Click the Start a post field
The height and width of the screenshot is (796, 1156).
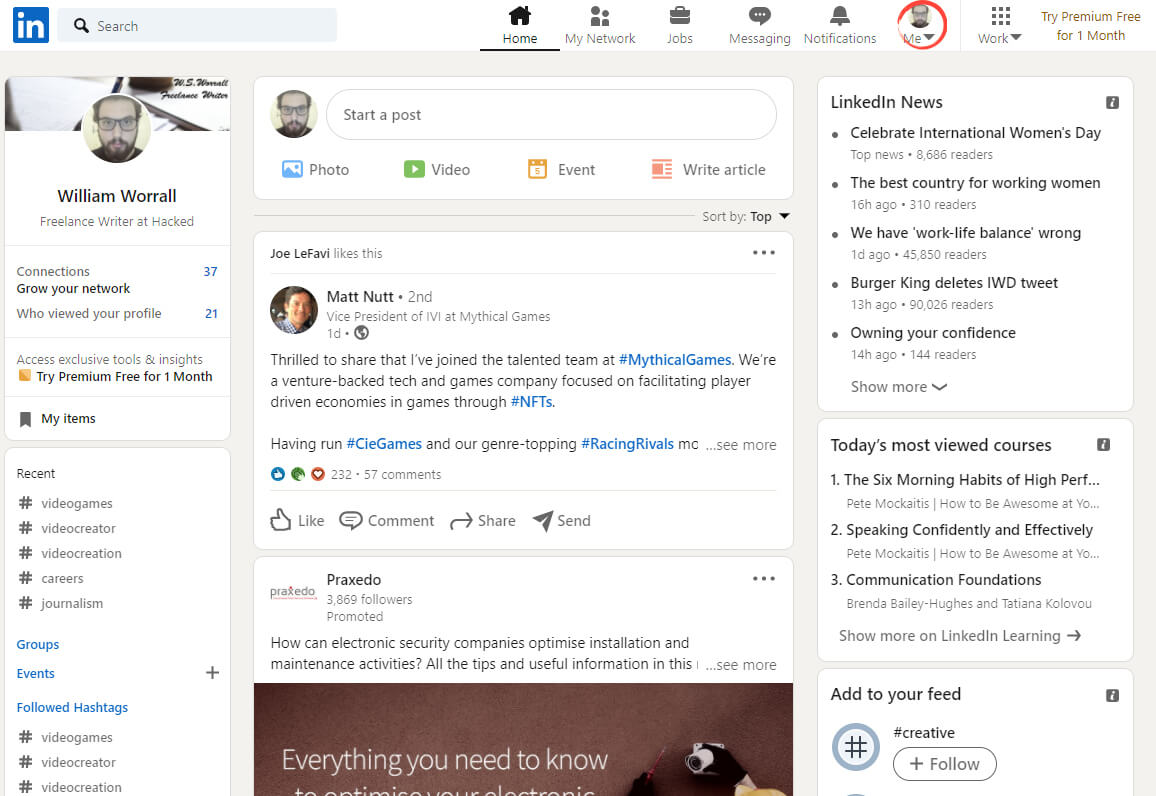551,115
